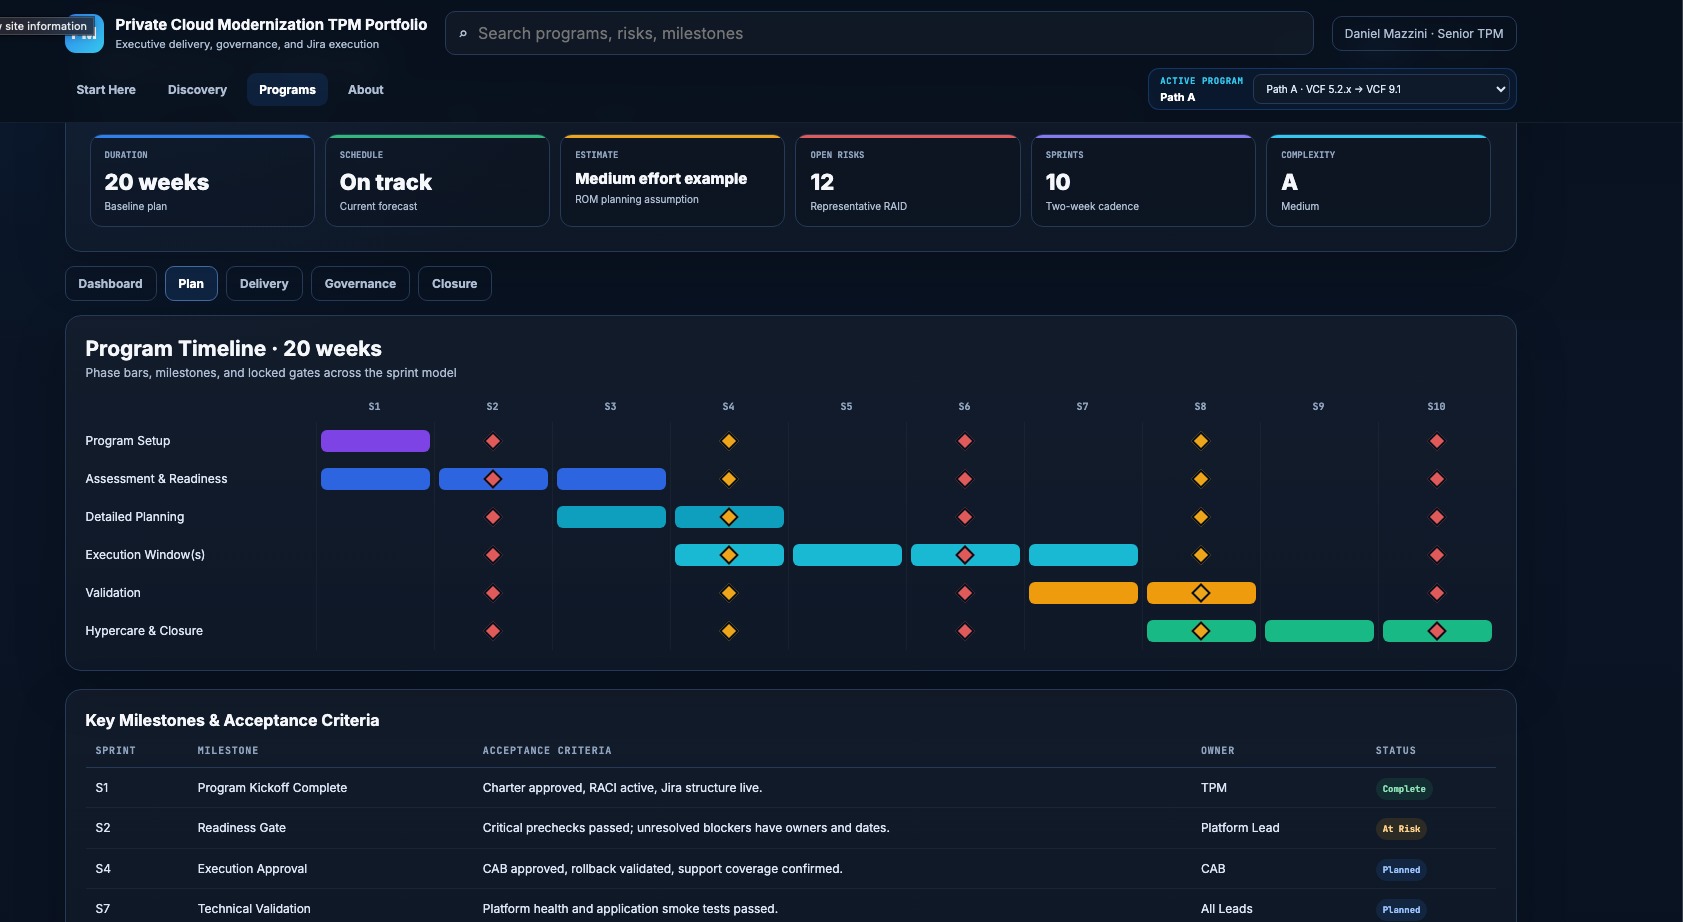The image size is (1683, 922).
Task: Open the Delivery sub-tab
Action: click(x=264, y=284)
